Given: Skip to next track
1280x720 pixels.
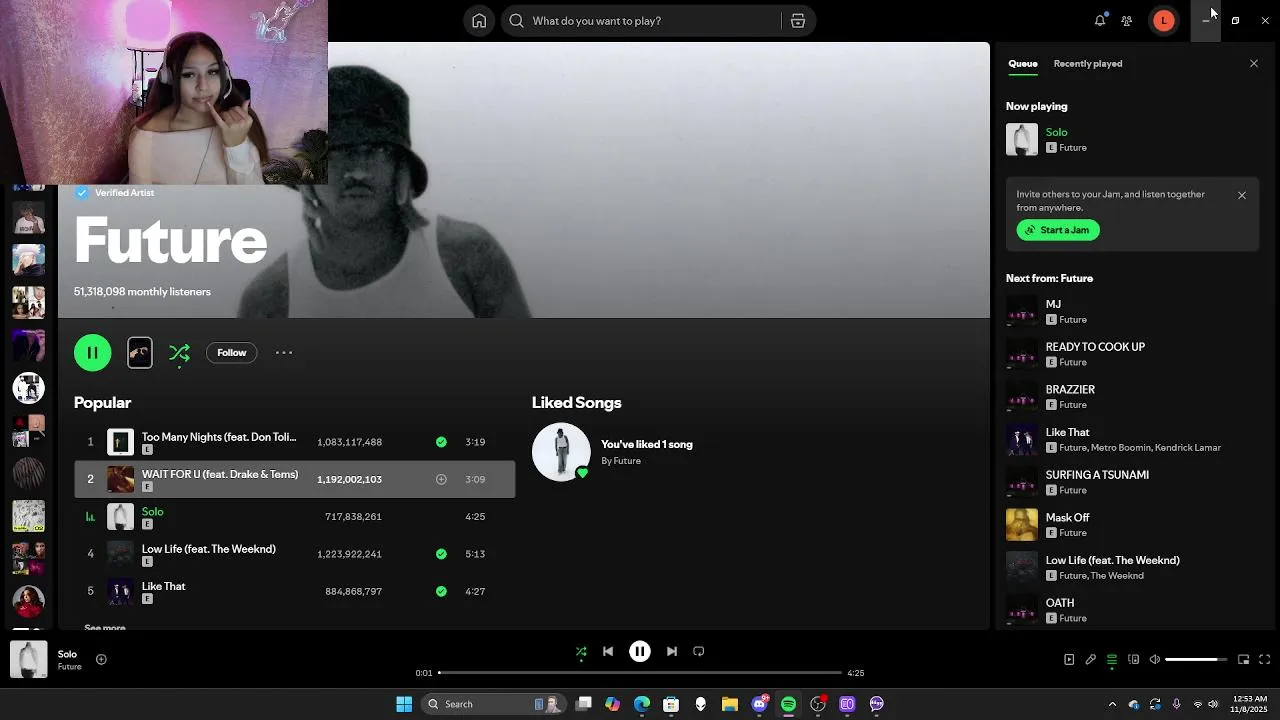Looking at the screenshot, I should pyautogui.click(x=672, y=651).
